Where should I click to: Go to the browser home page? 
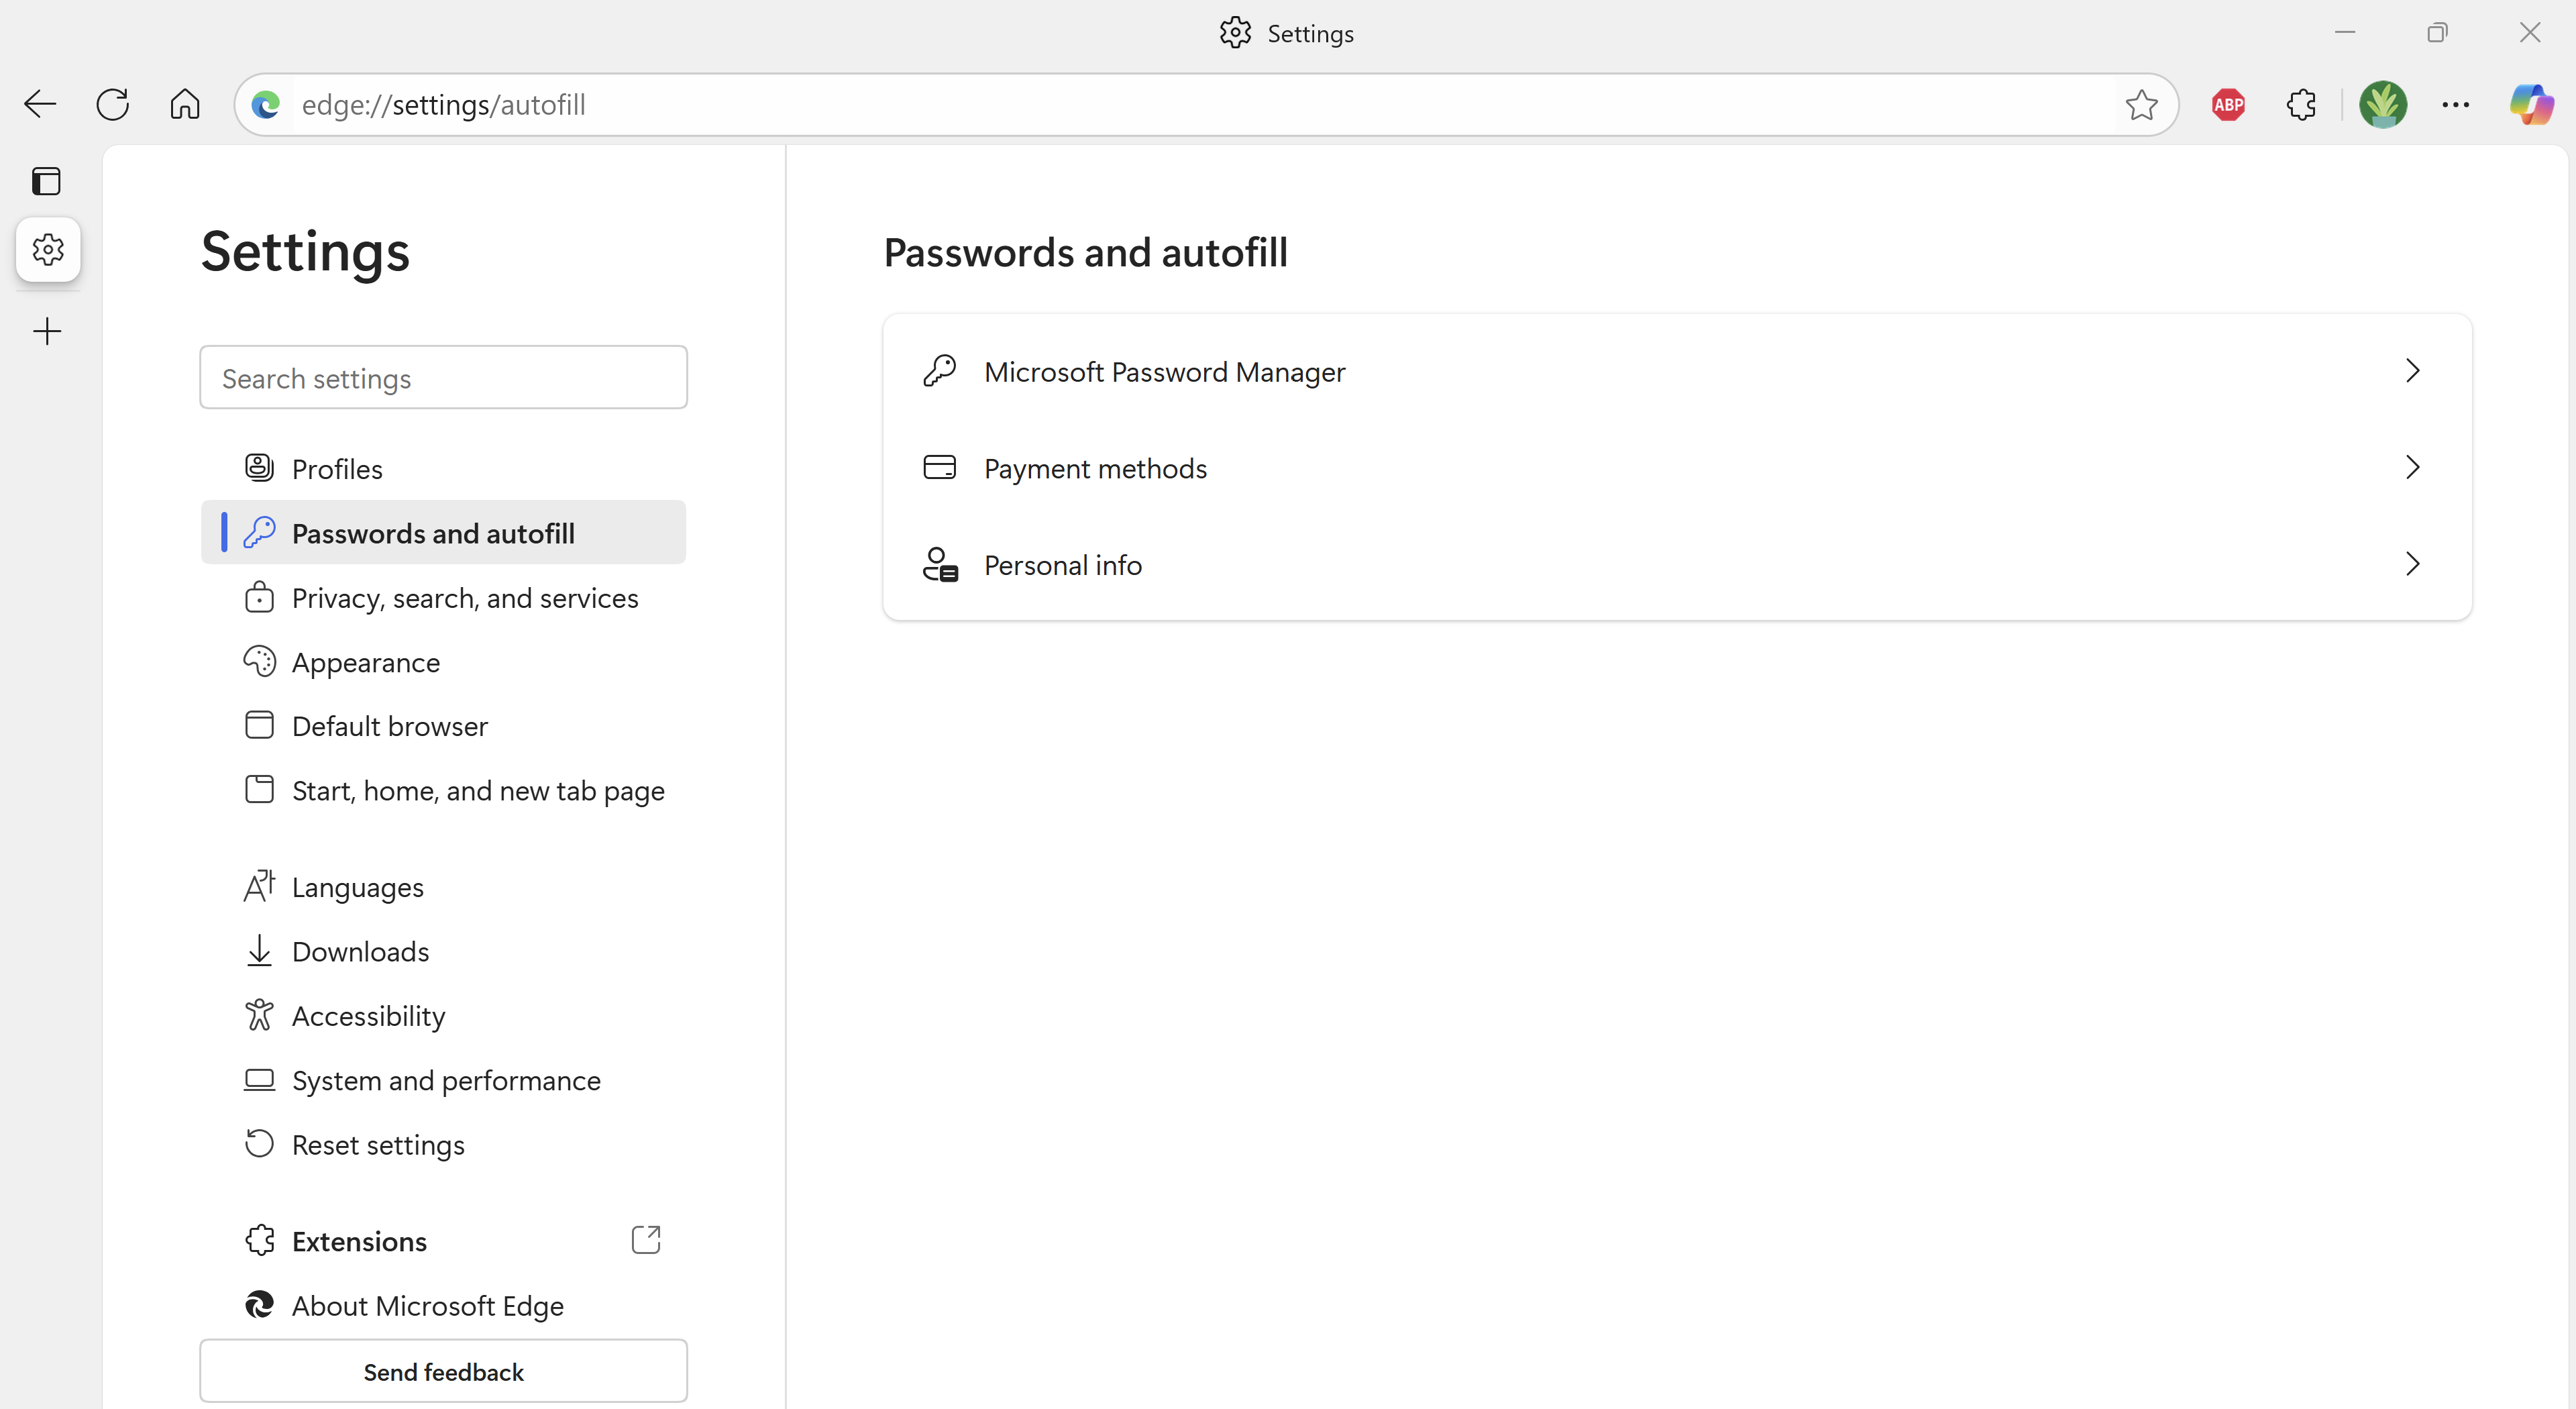(x=184, y=104)
